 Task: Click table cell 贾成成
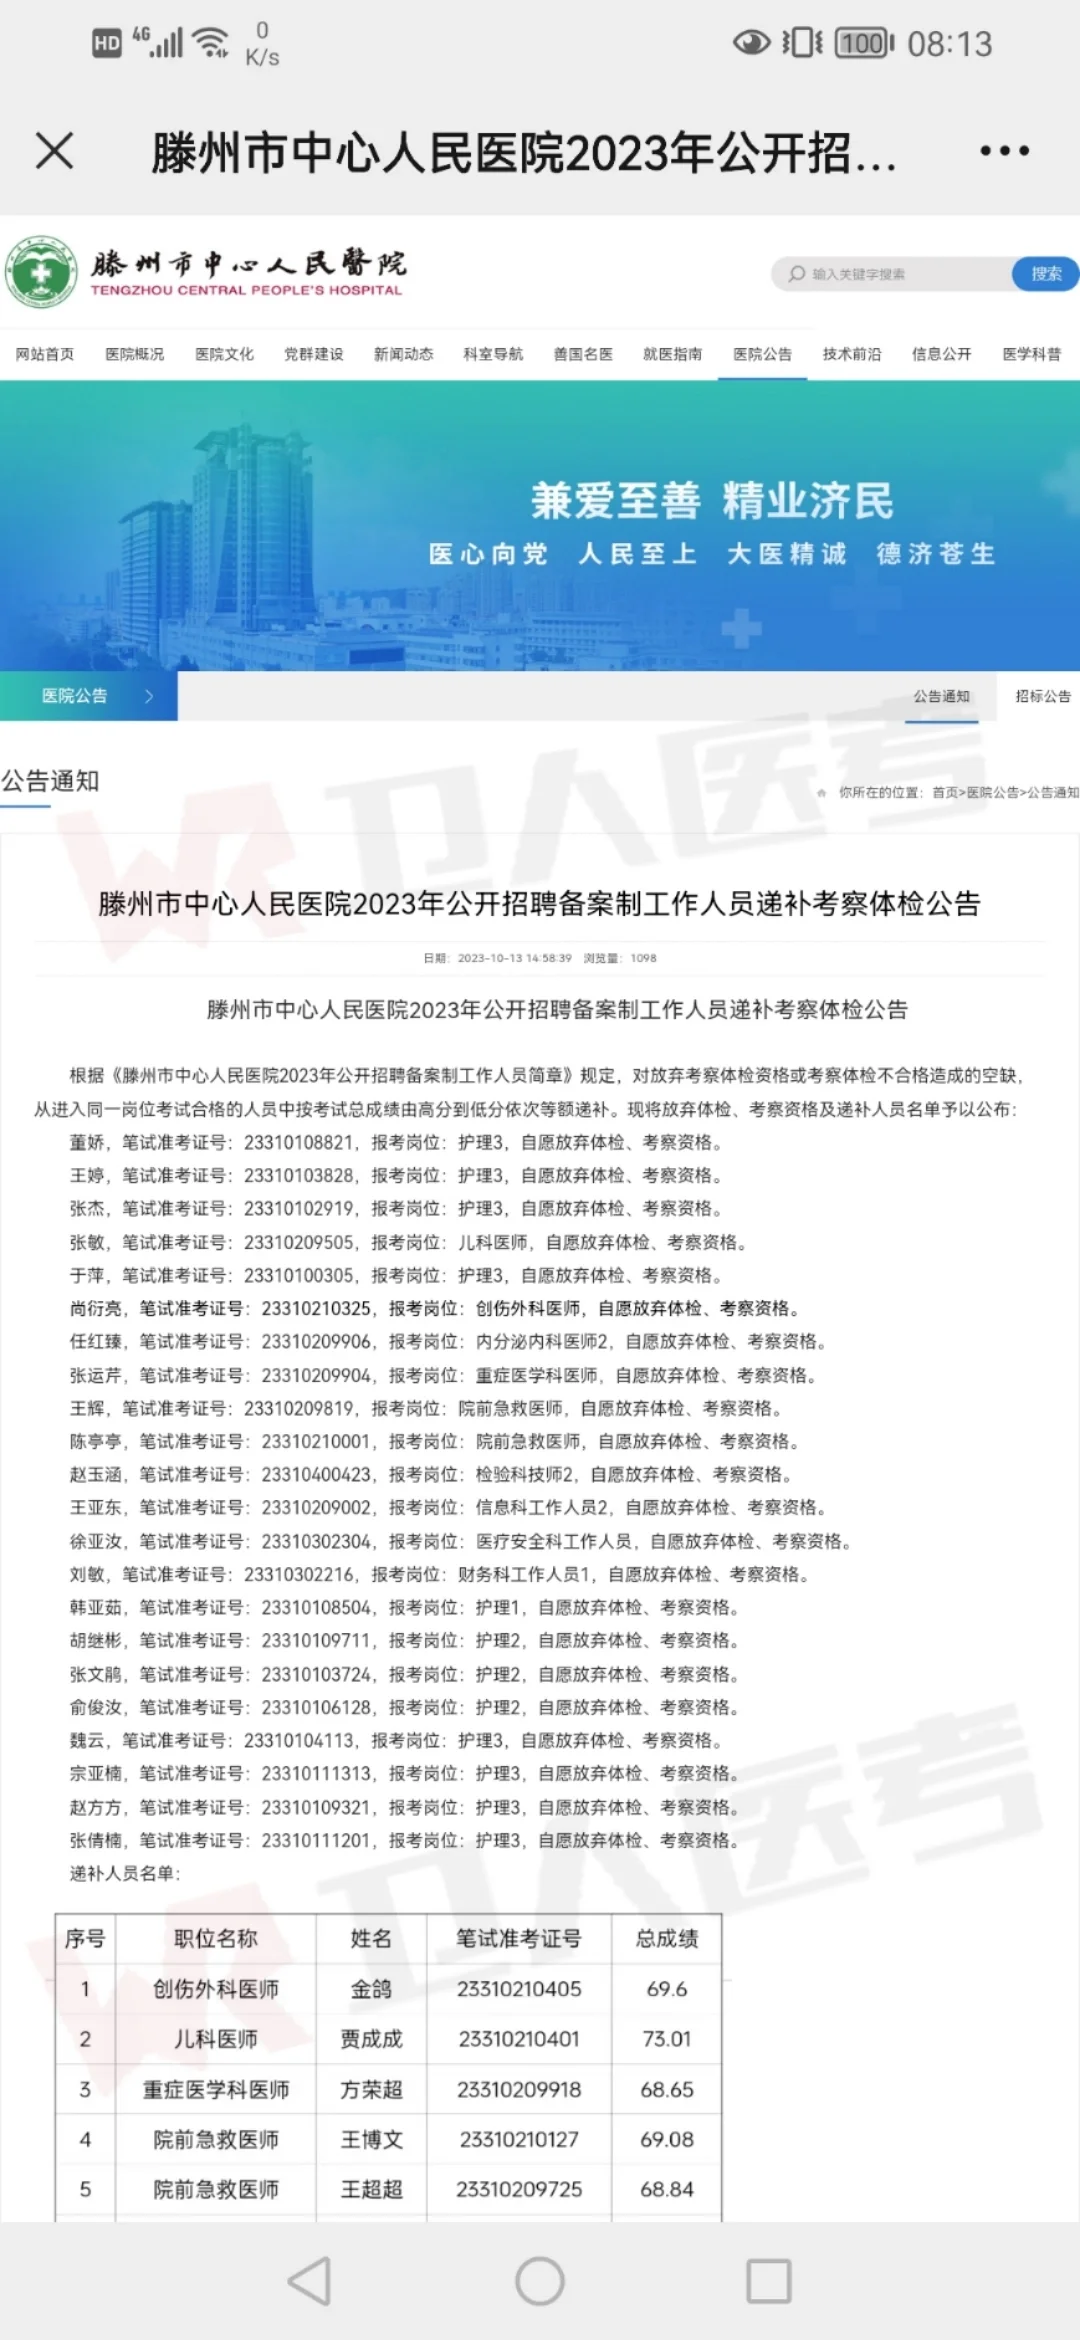(371, 2039)
